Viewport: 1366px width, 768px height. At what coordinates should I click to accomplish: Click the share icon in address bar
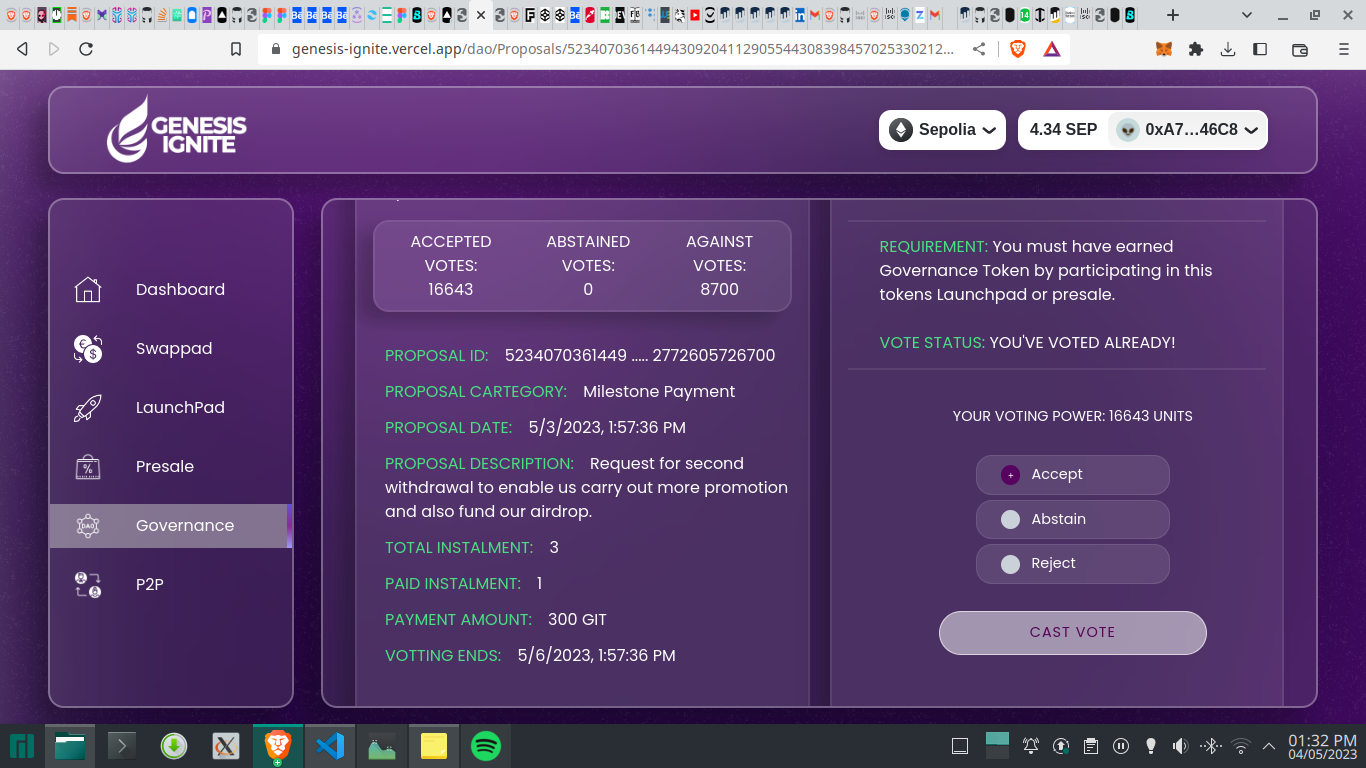979,49
